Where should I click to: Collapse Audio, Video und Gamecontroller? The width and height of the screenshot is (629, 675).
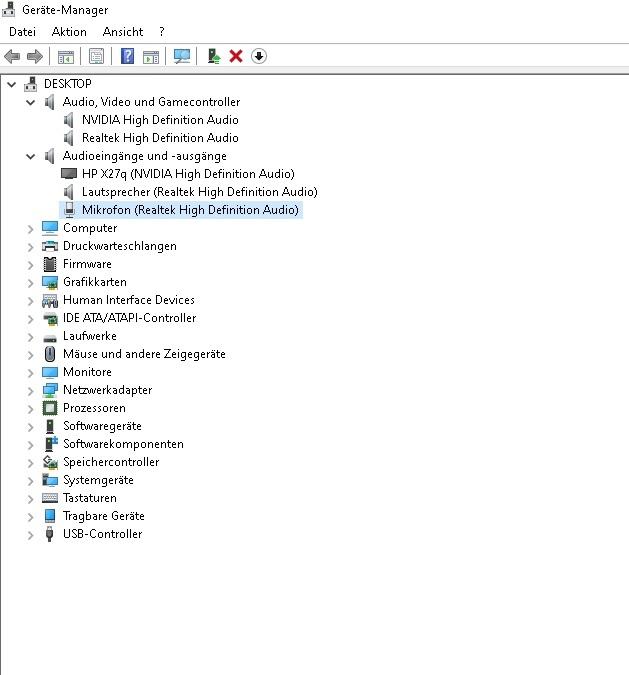click(31, 102)
